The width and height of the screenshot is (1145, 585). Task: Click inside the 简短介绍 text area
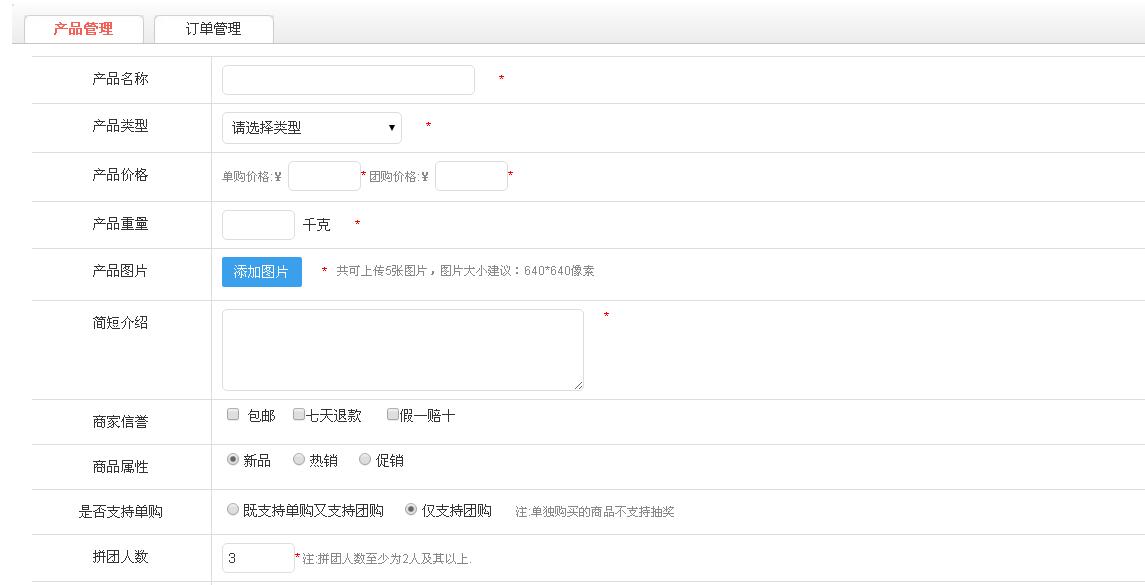click(x=402, y=349)
